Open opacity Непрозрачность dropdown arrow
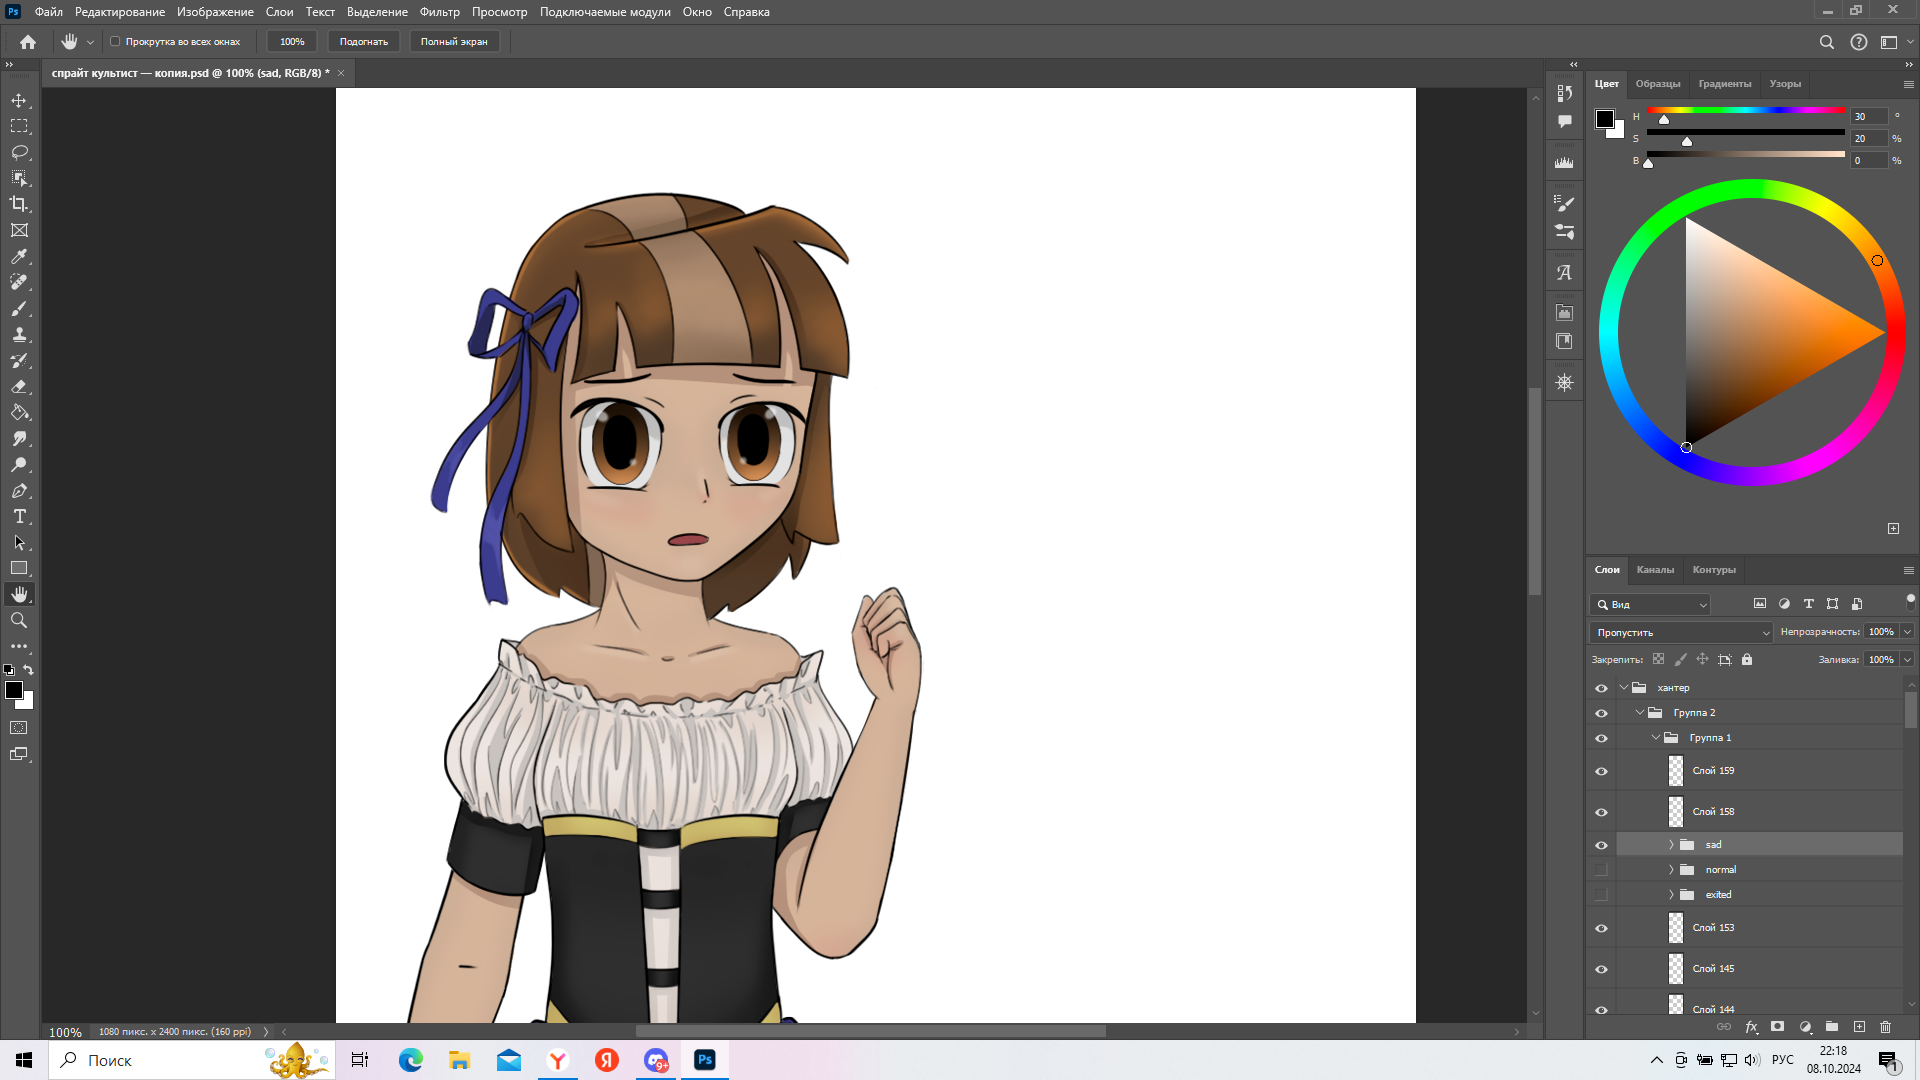This screenshot has width=1920, height=1080. point(1907,632)
